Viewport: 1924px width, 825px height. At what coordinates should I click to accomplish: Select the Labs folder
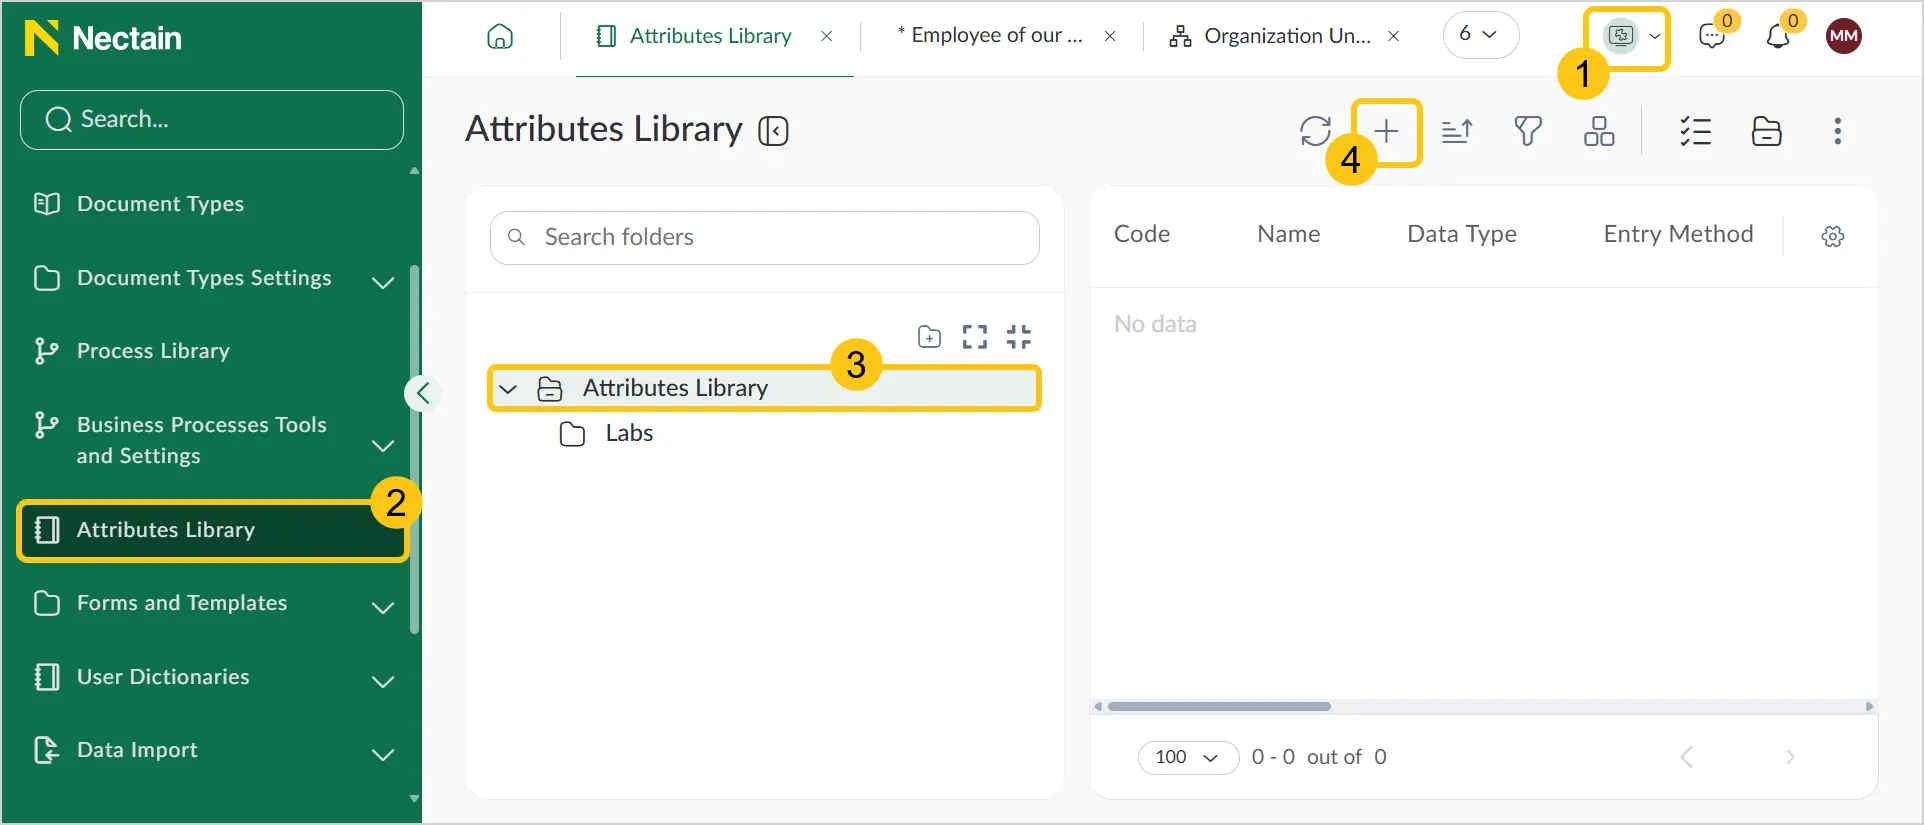[x=607, y=434]
